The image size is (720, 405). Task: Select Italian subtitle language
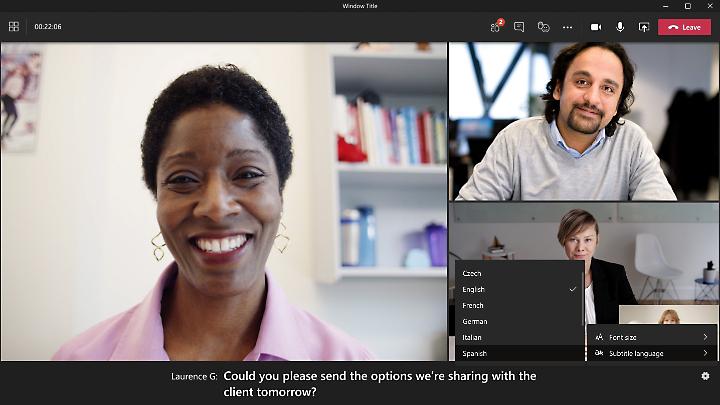519,337
